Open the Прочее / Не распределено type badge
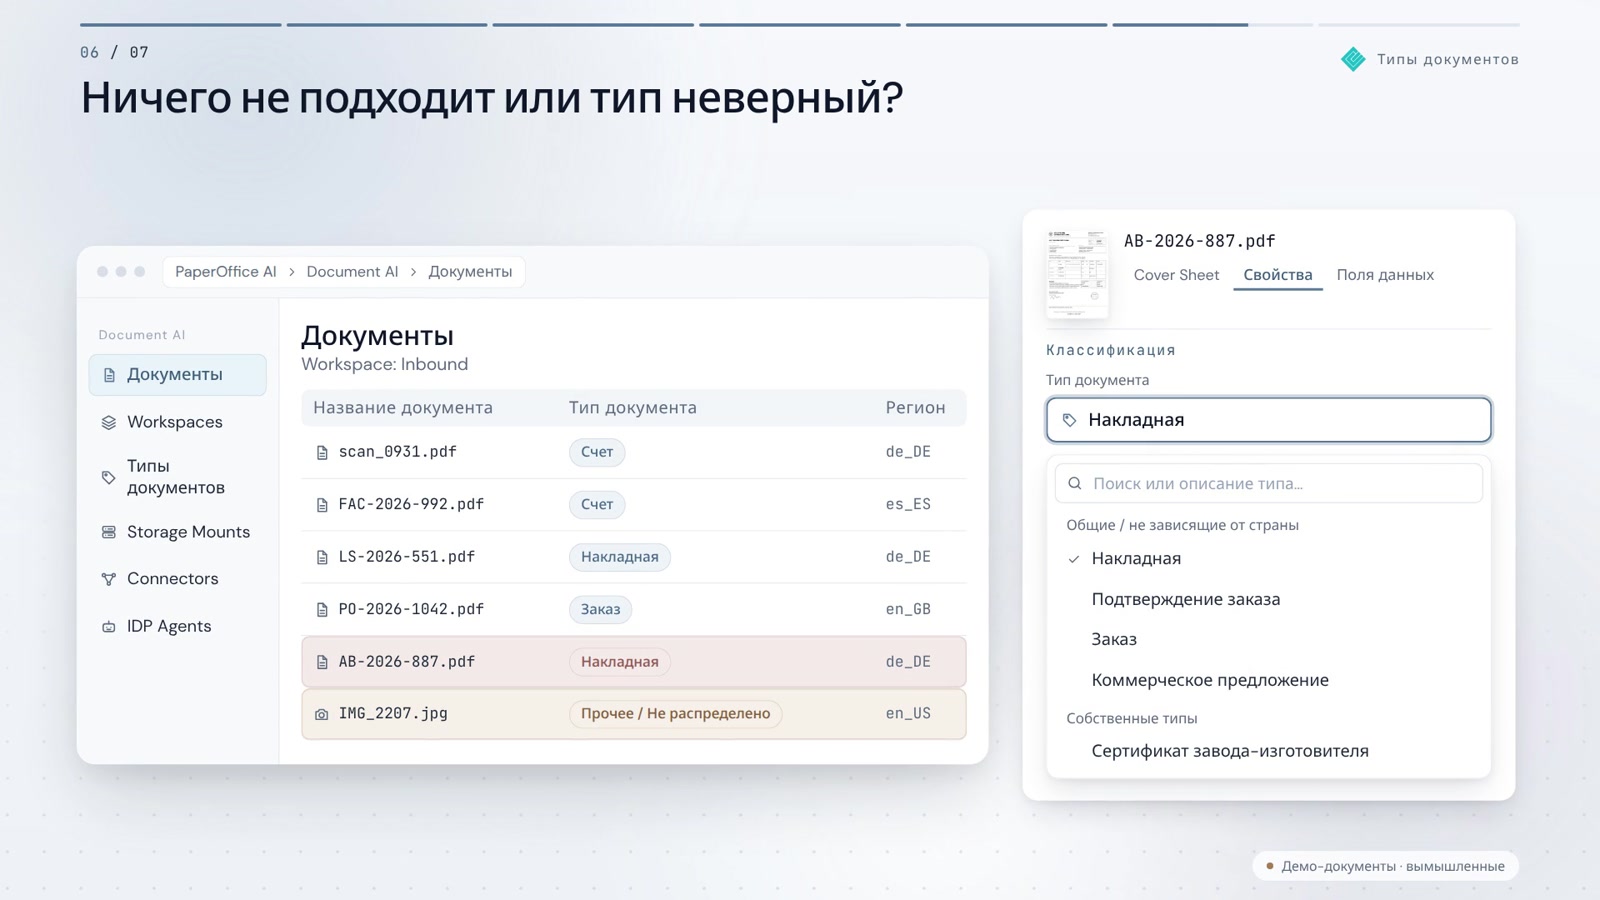1600x900 pixels. tap(676, 714)
